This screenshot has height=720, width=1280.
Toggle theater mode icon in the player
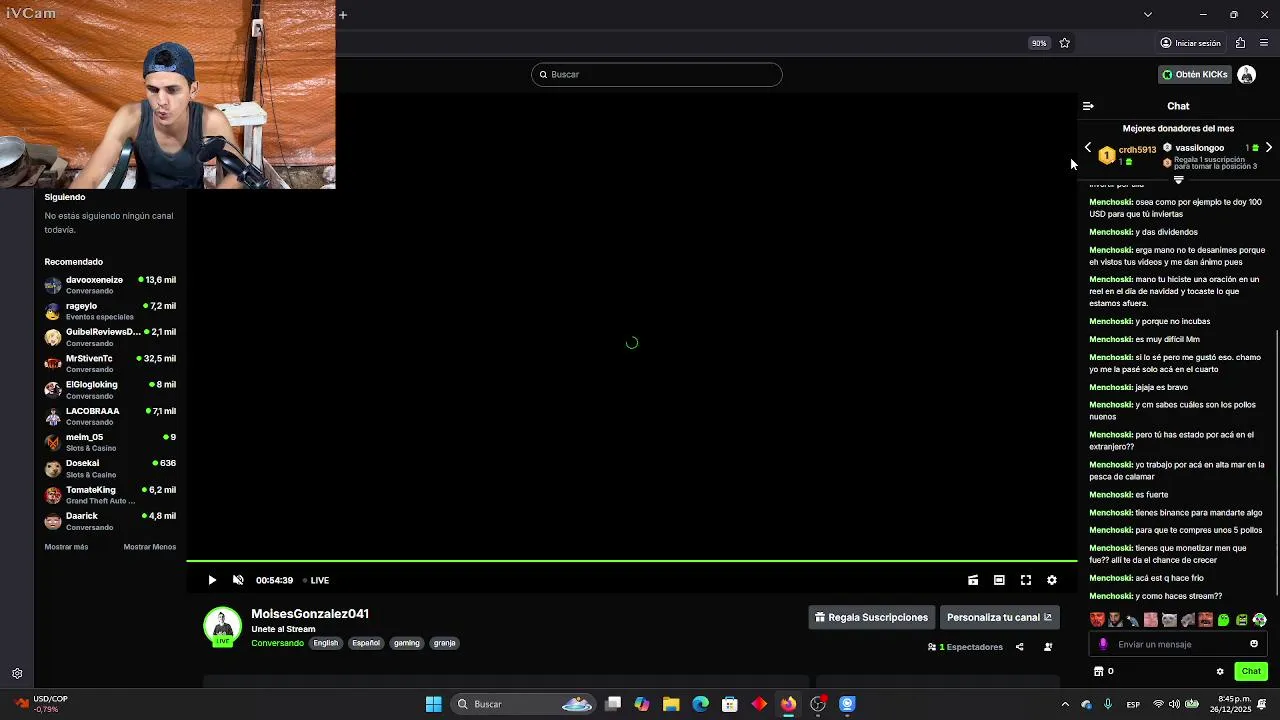999,580
